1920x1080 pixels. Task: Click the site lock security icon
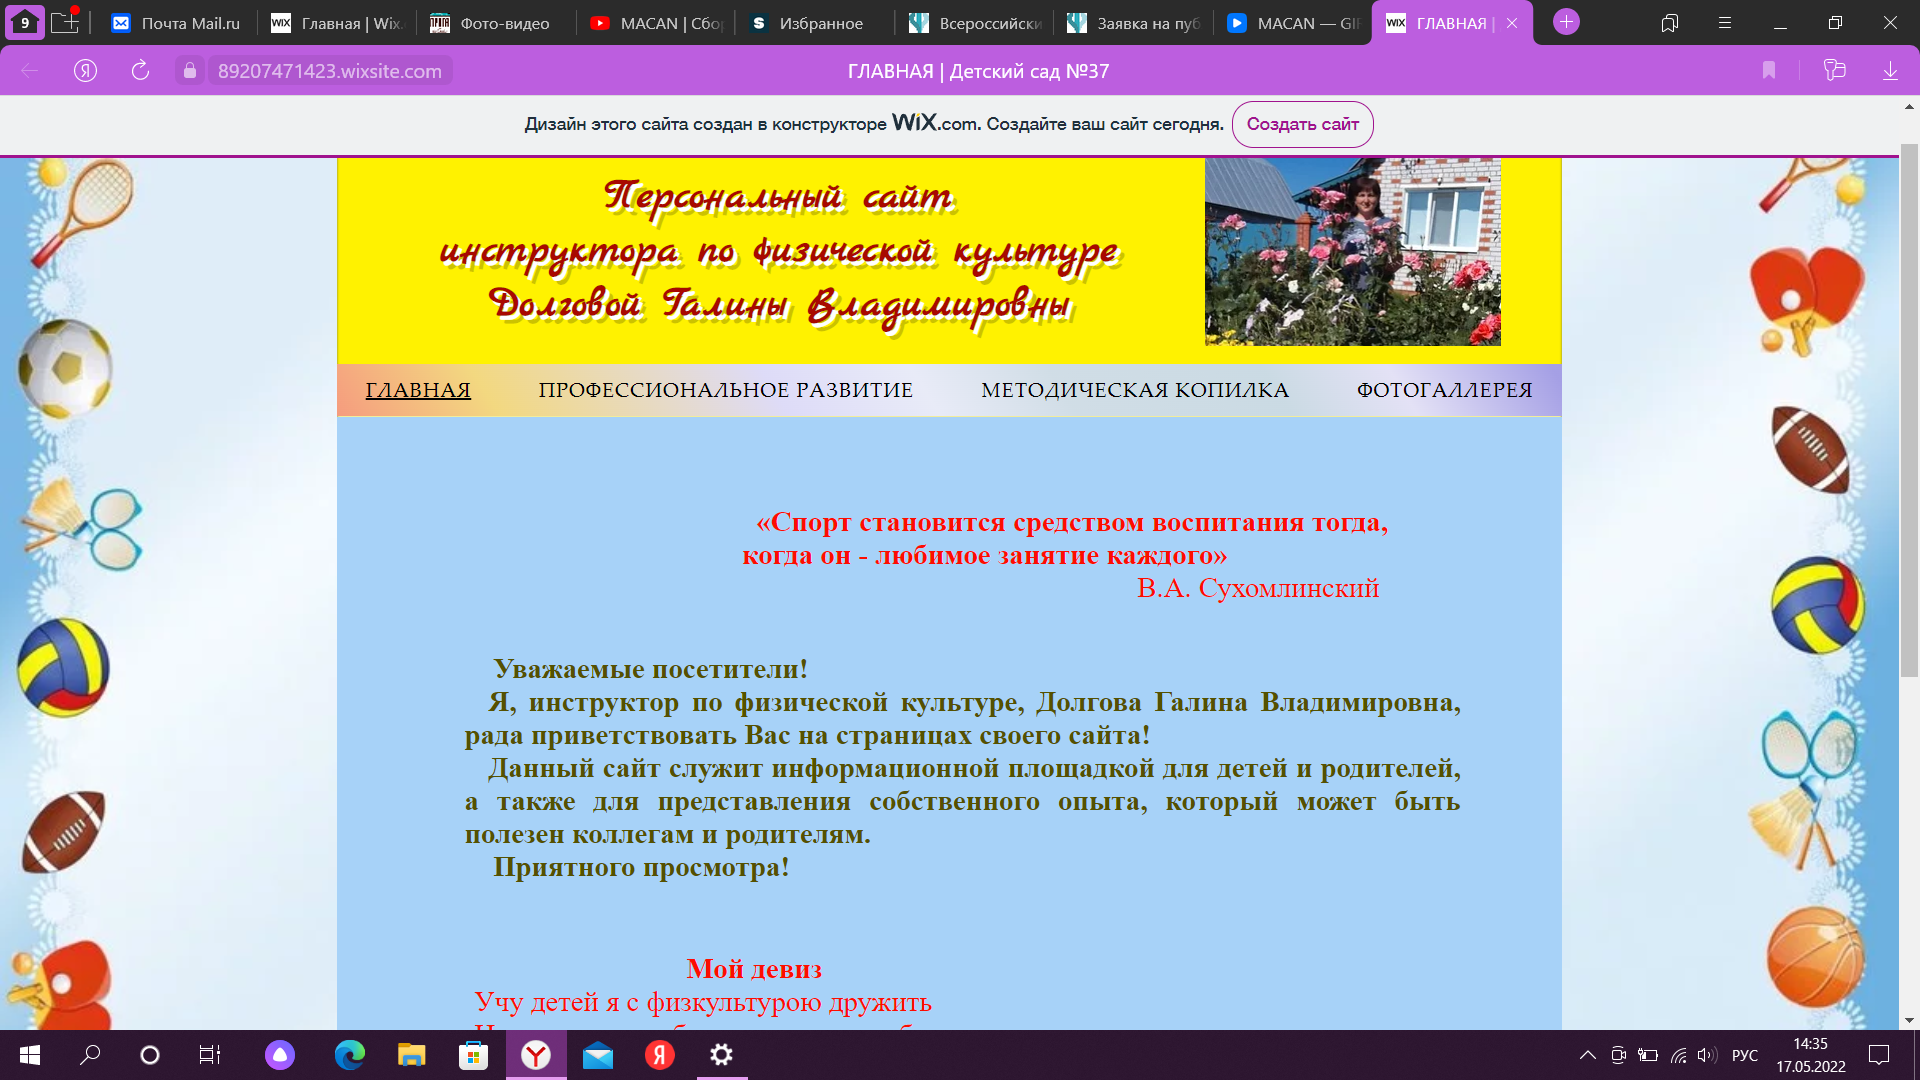[x=189, y=71]
